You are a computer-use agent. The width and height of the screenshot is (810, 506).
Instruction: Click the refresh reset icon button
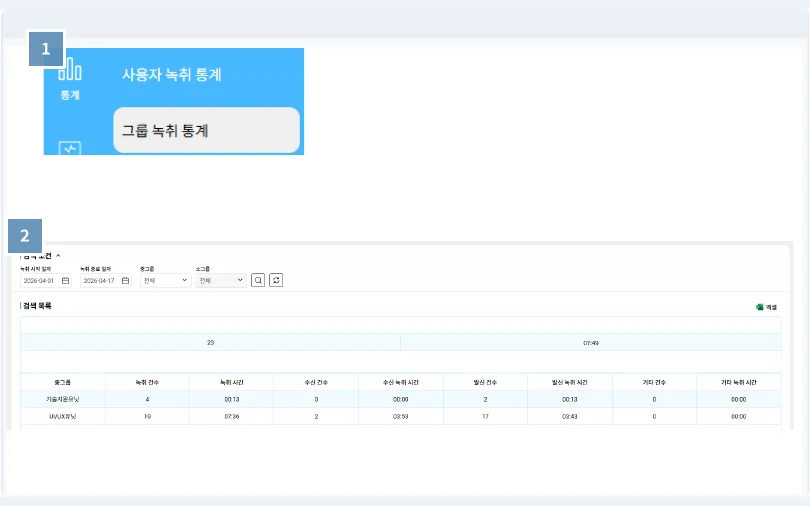[x=276, y=280]
